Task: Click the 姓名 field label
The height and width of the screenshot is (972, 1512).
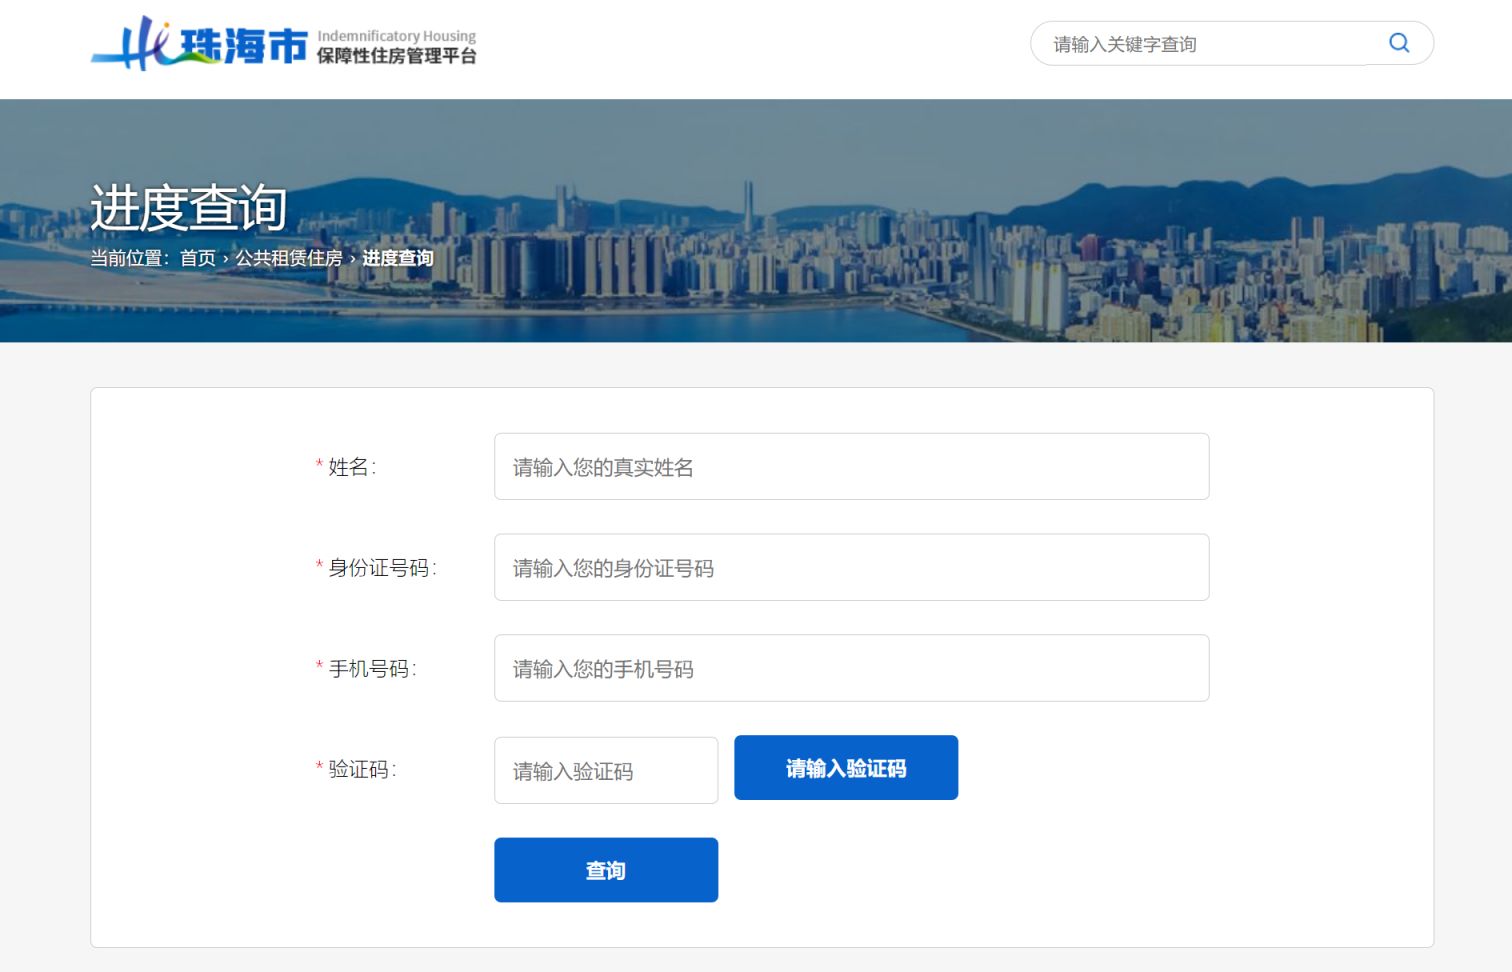Action: click(351, 467)
